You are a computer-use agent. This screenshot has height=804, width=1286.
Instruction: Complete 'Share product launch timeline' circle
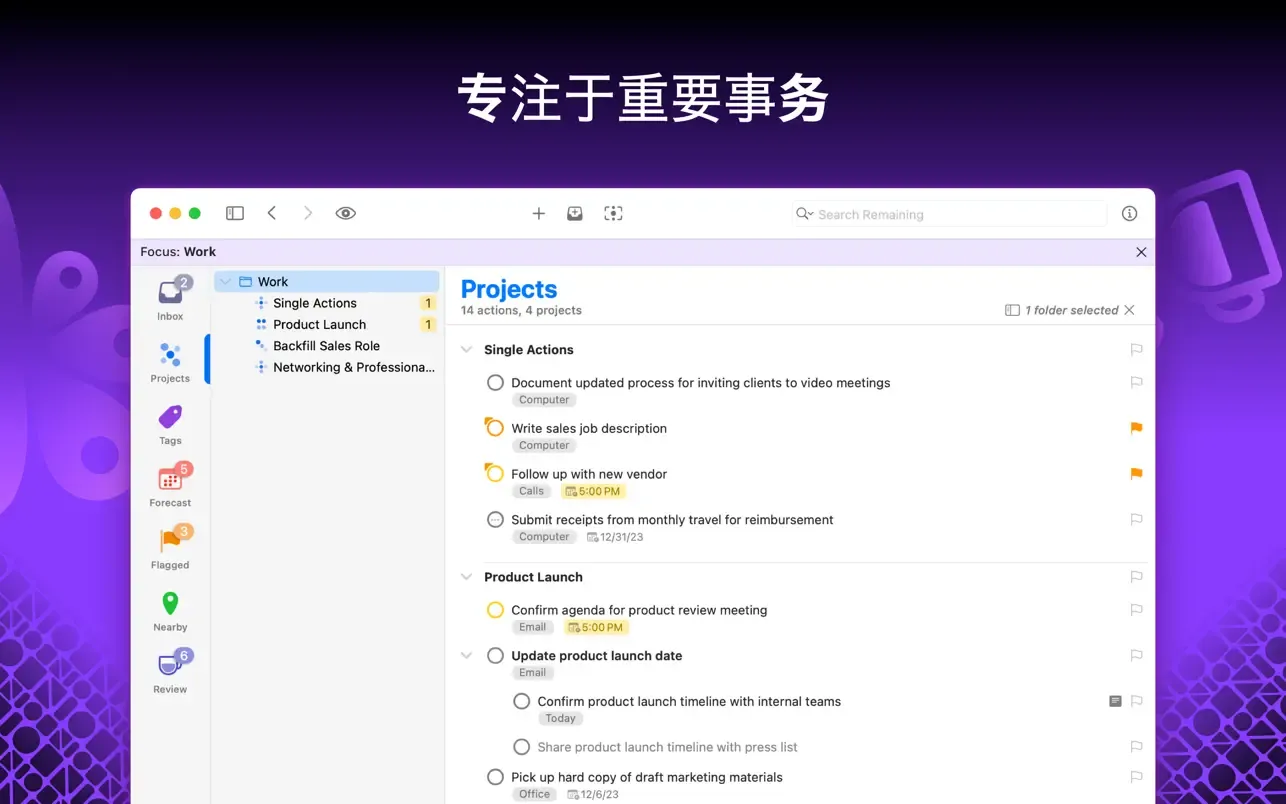click(521, 747)
